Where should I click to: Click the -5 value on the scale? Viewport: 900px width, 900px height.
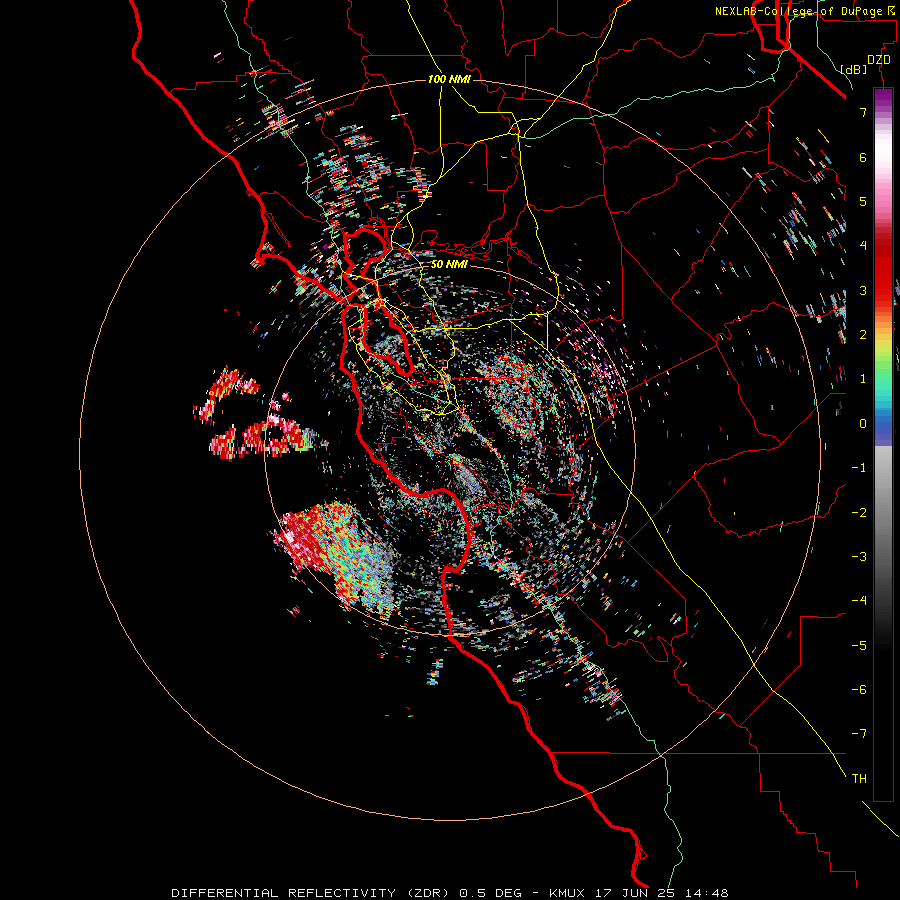point(859,645)
